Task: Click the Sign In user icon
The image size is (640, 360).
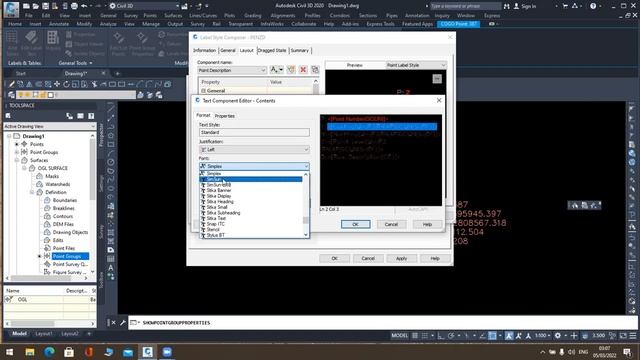Action: point(516,6)
